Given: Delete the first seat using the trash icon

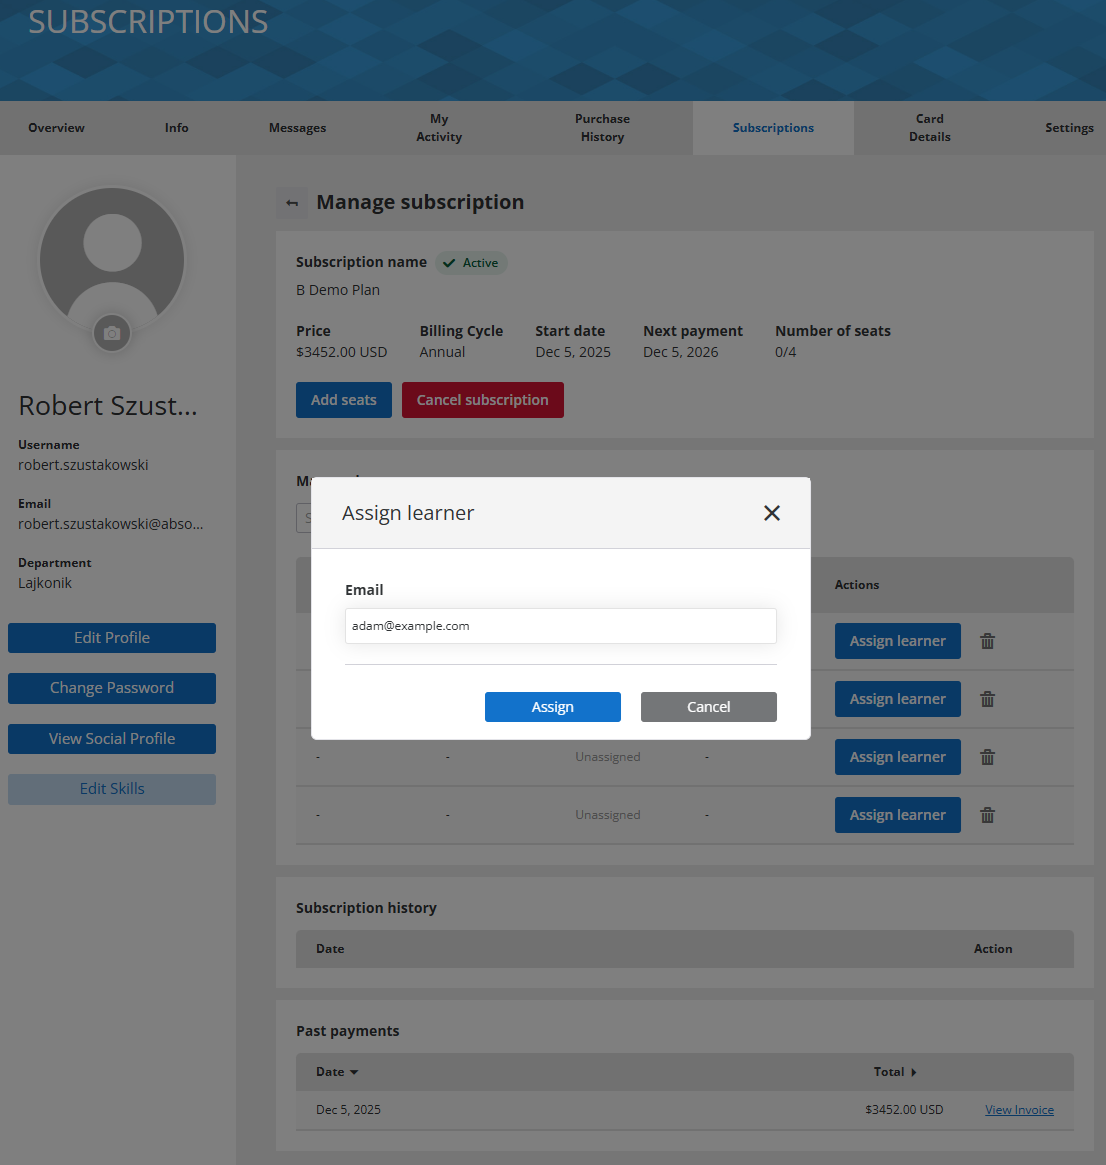Looking at the screenshot, I should (x=987, y=641).
